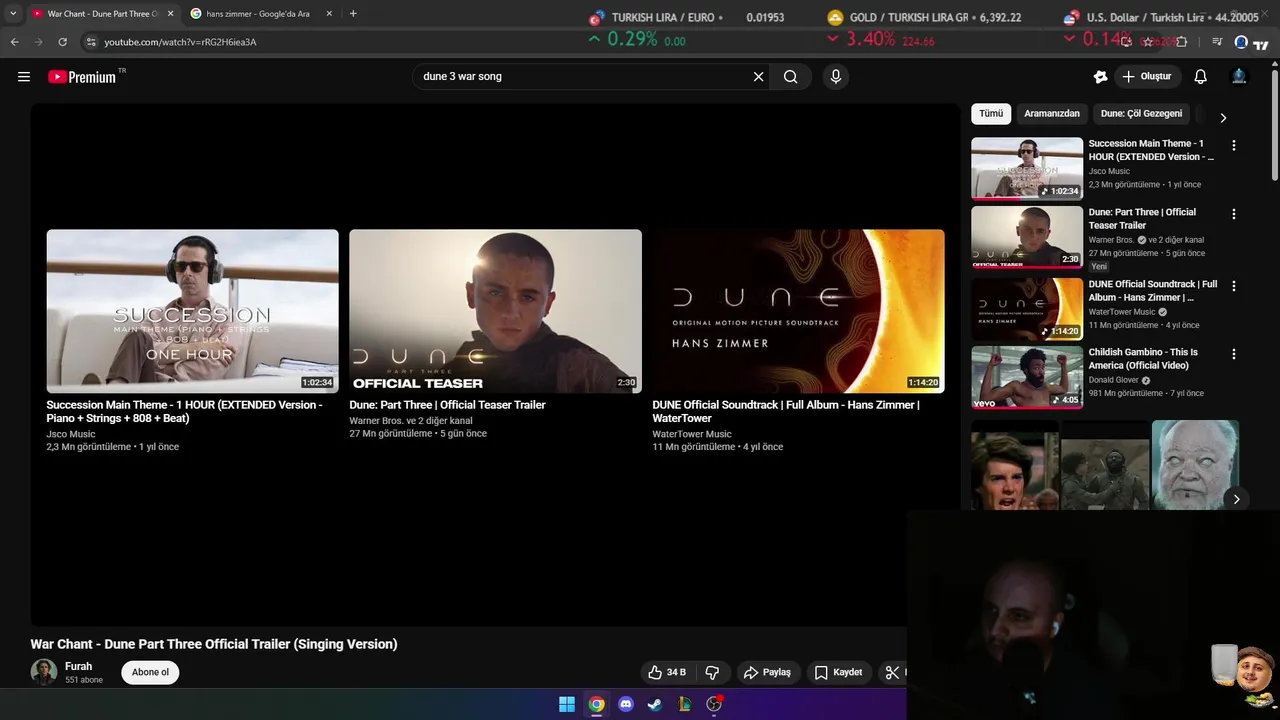Viewport: 1280px width, 720px height.
Task: Close the War Chant browser tab
Action: point(170,14)
